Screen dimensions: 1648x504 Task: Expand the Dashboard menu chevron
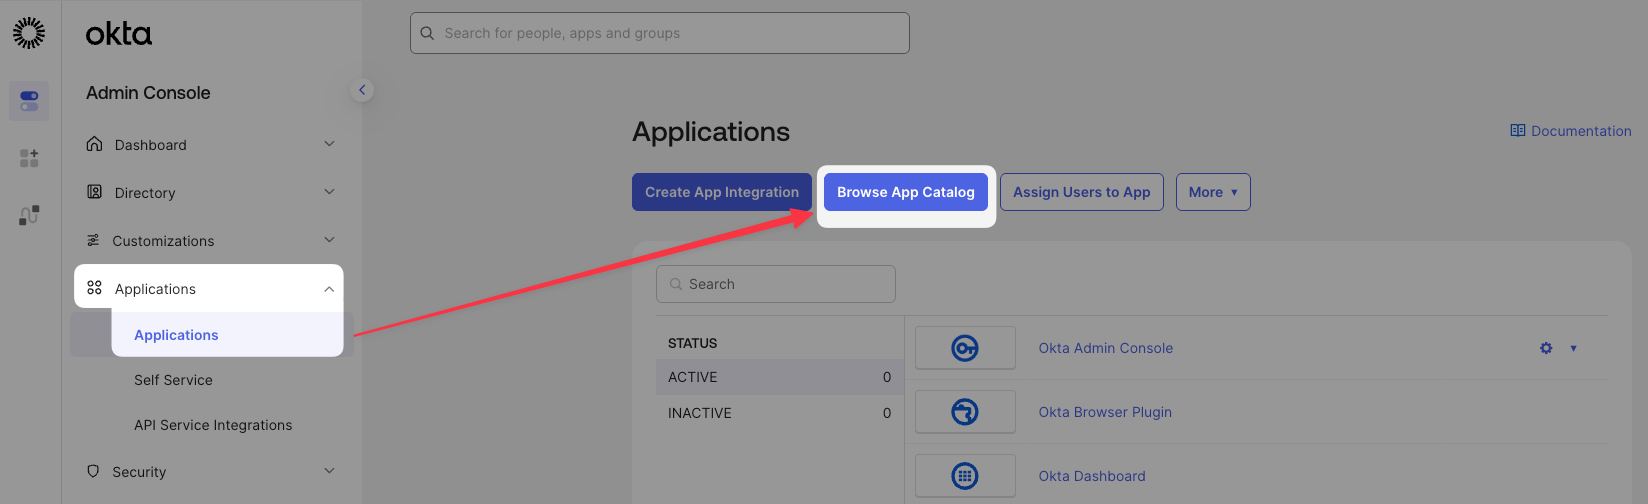click(x=329, y=144)
